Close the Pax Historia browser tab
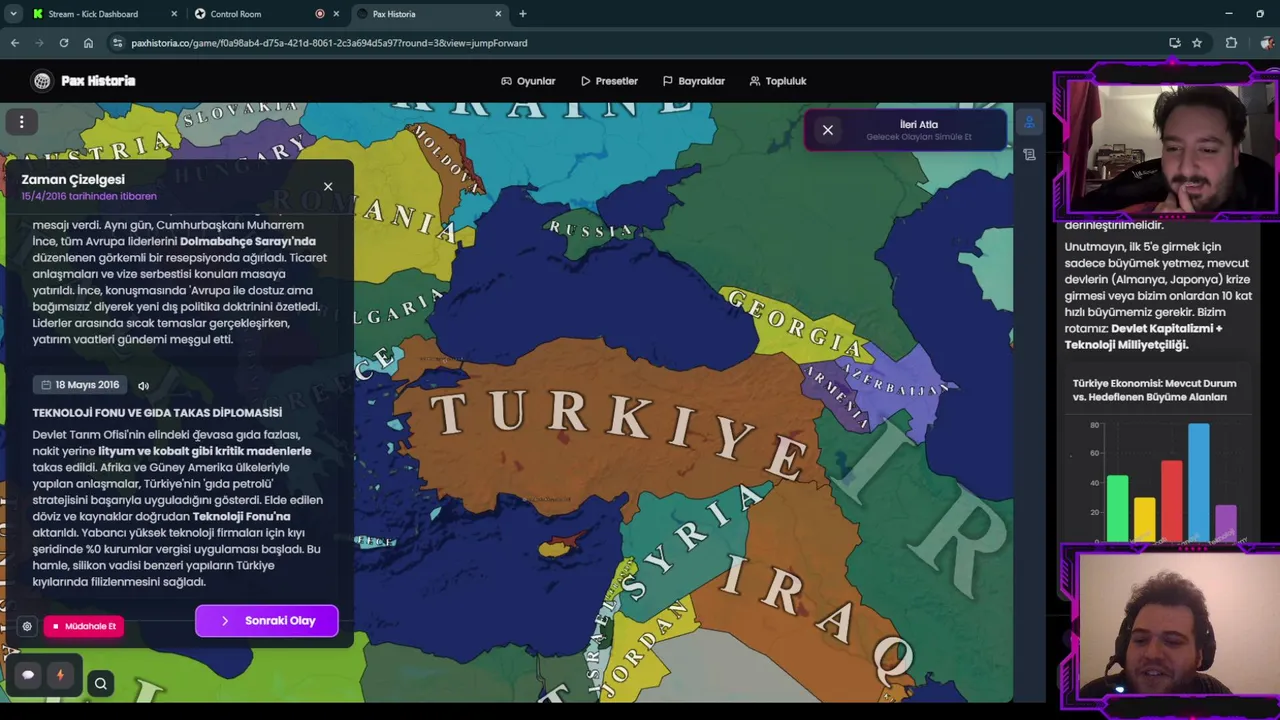Viewport: 1280px width, 720px height. (x=499, y=14)
